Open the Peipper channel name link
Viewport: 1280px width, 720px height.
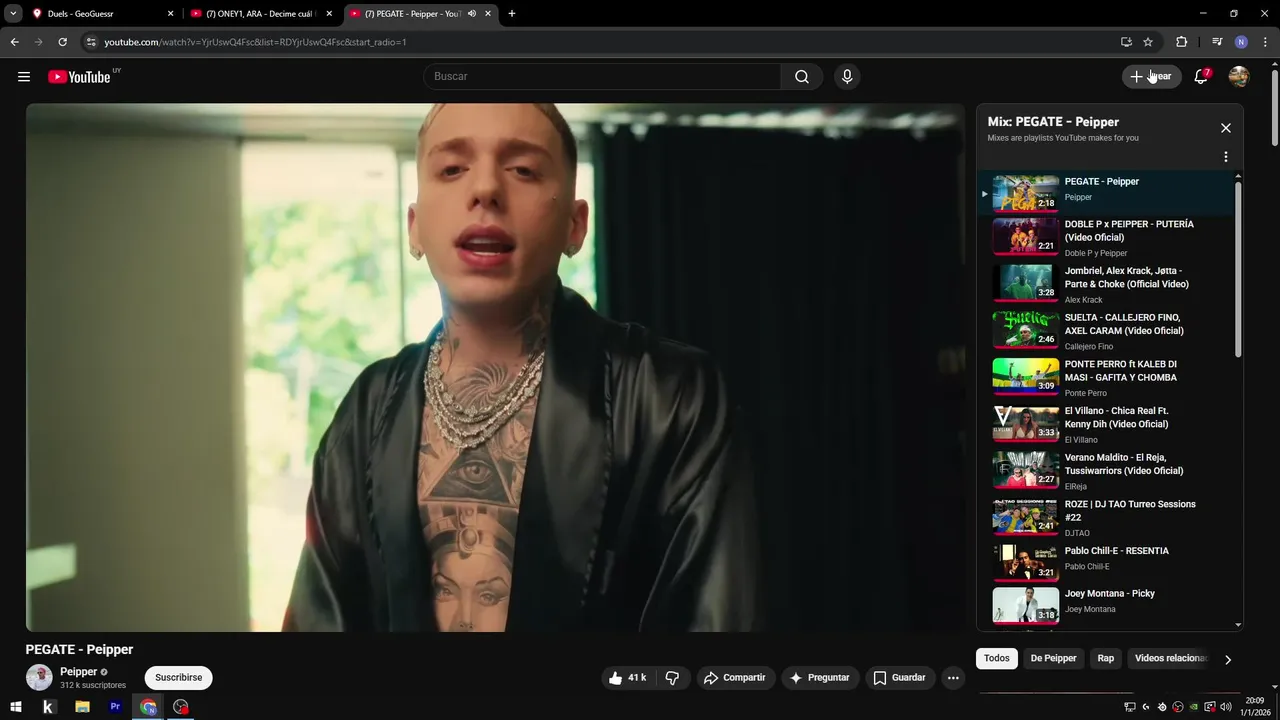tap(79, 672)
